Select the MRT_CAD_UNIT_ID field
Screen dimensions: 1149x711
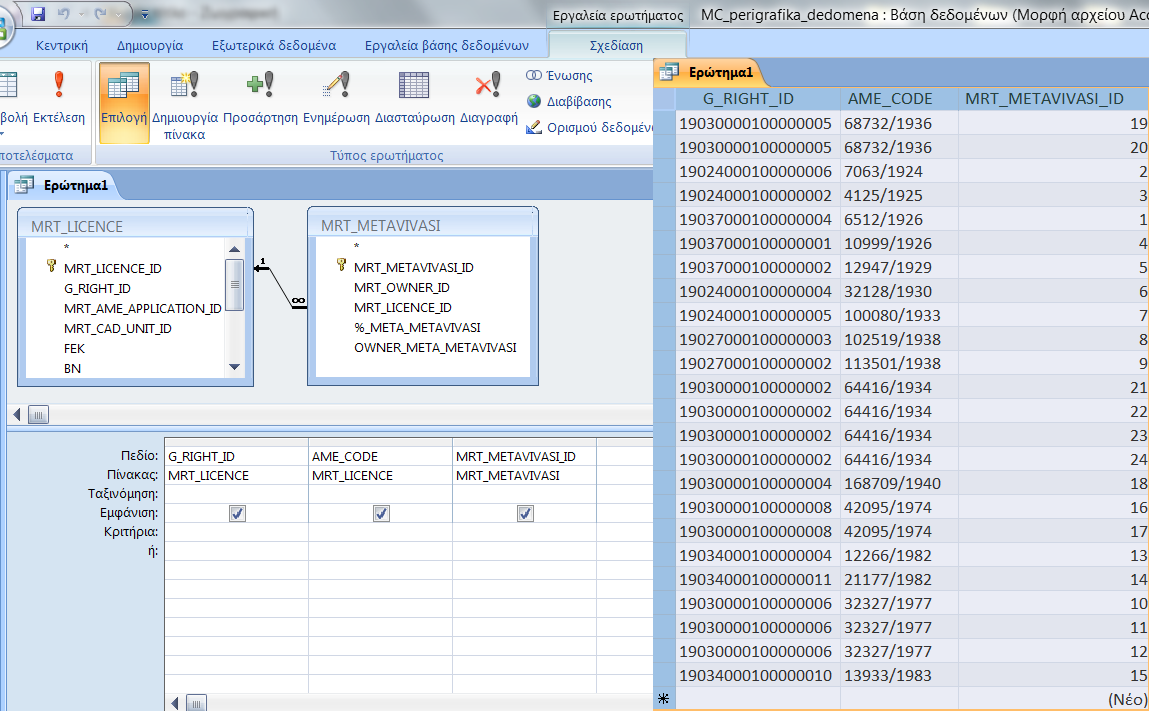[118, 328]
